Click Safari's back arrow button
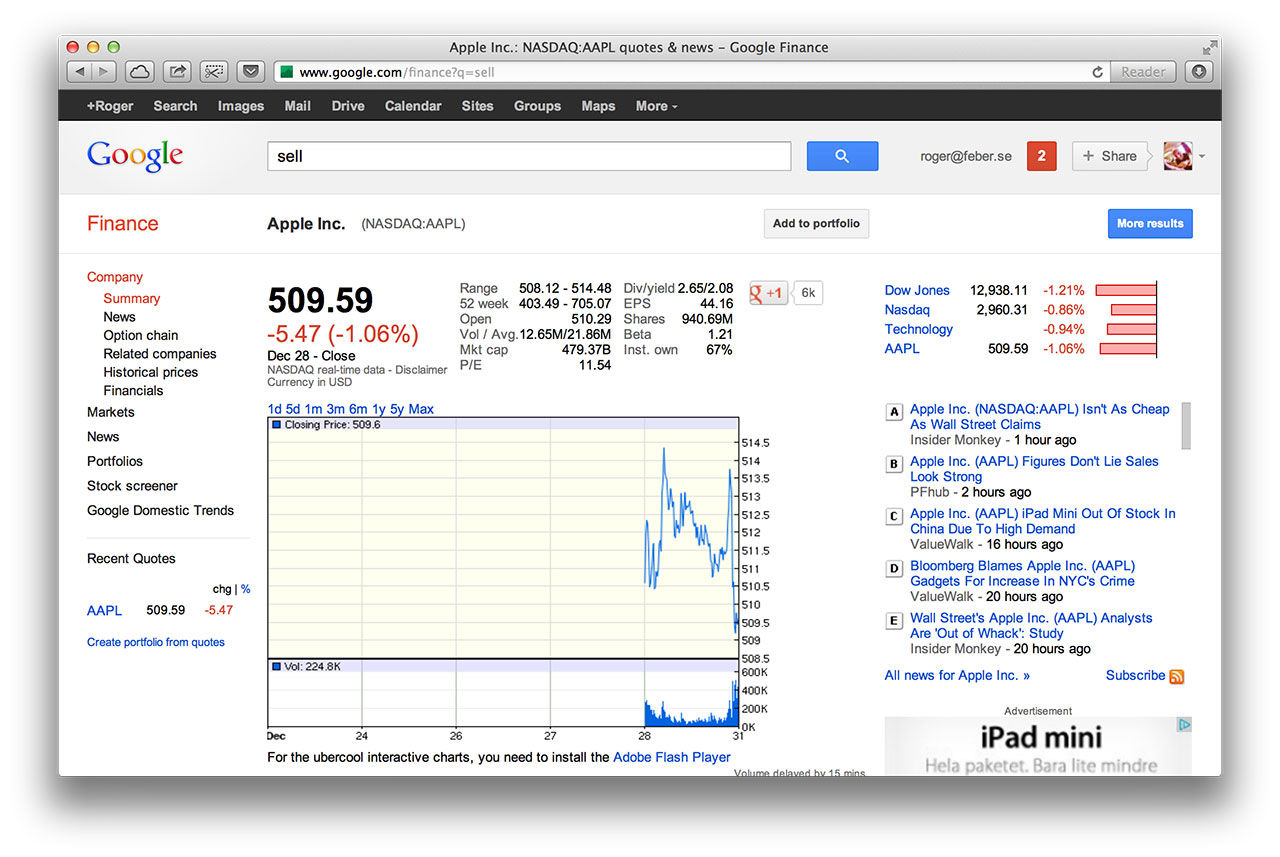Image resolution: width=1280 pixels, height=857 pixels. pyautogui.click(x=80, y=72)
